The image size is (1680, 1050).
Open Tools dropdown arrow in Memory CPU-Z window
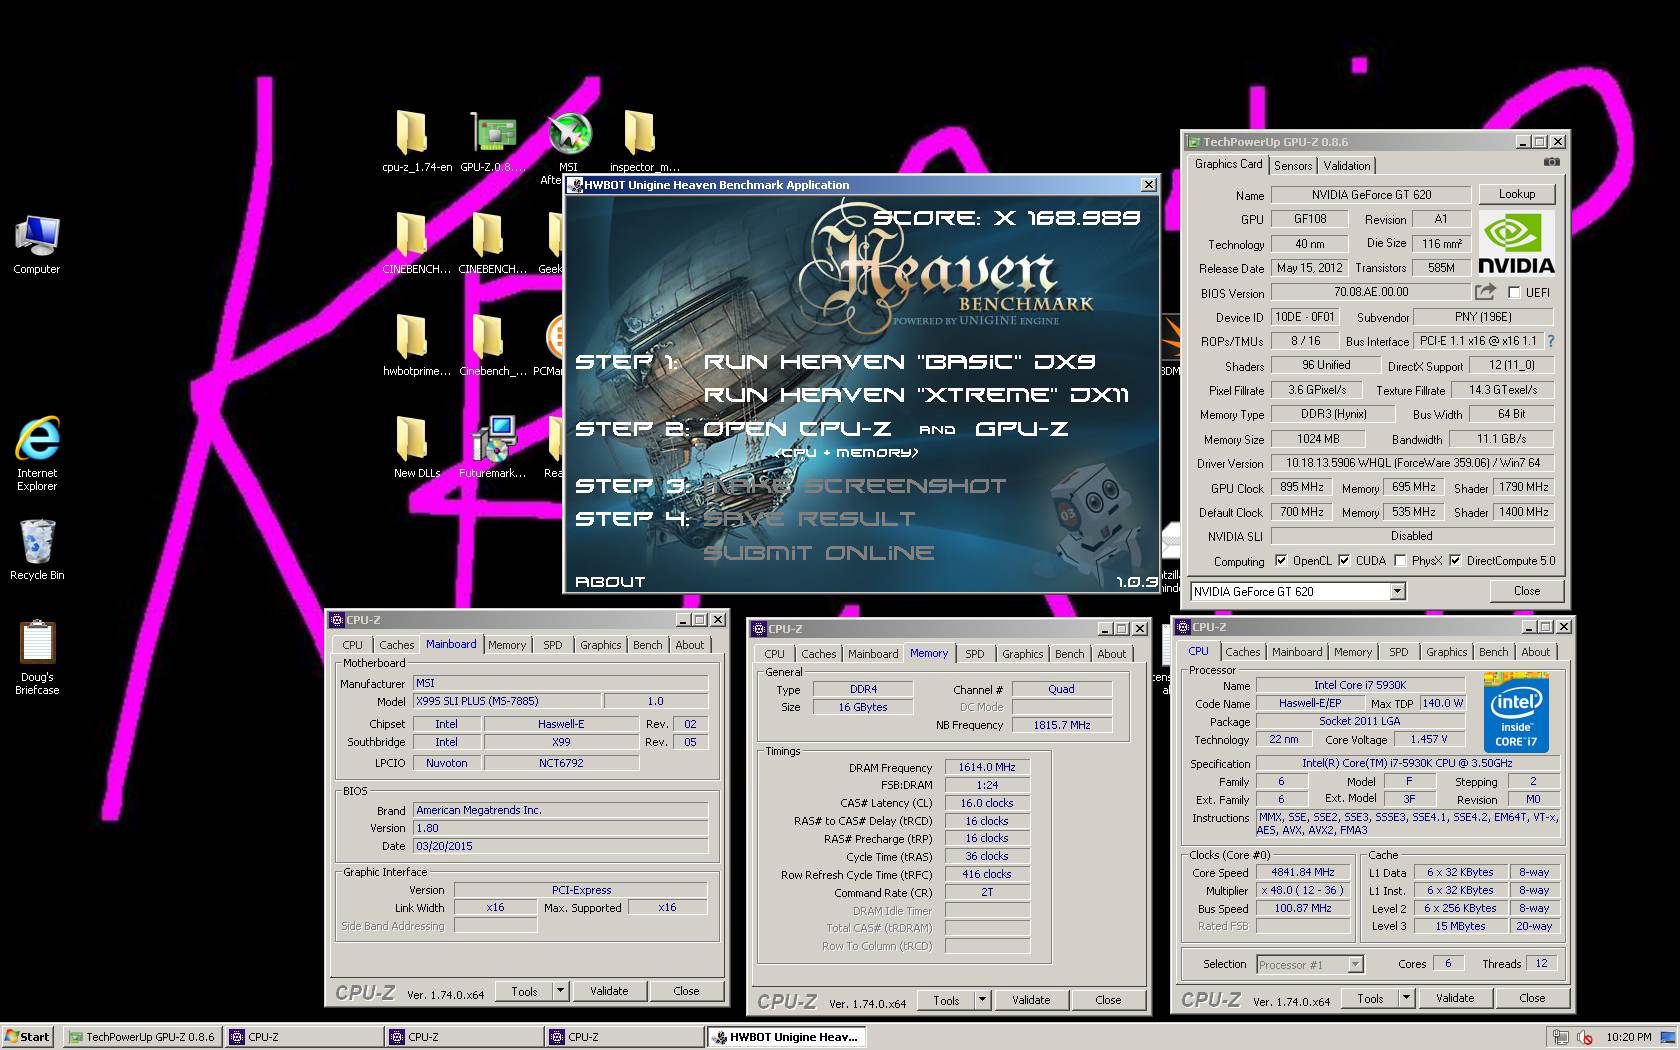click(982, 1000)
